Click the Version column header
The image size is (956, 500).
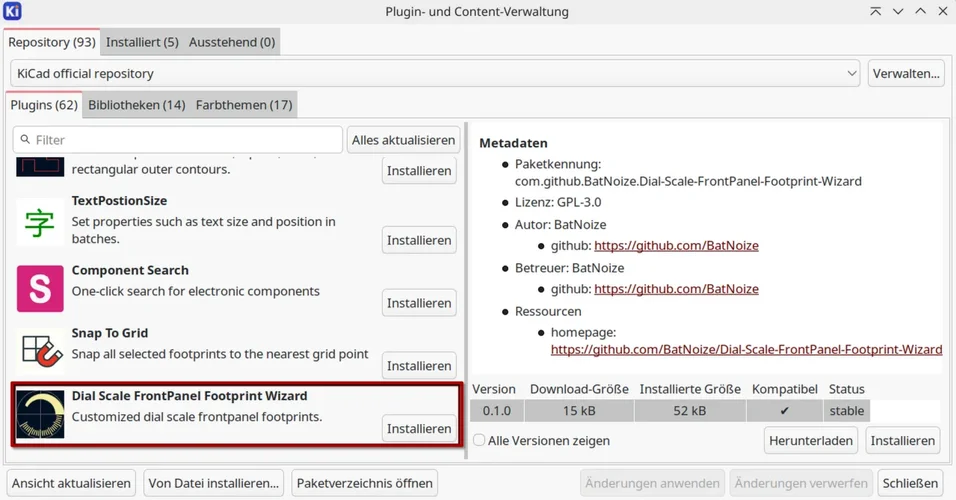[x=494, y=389]
